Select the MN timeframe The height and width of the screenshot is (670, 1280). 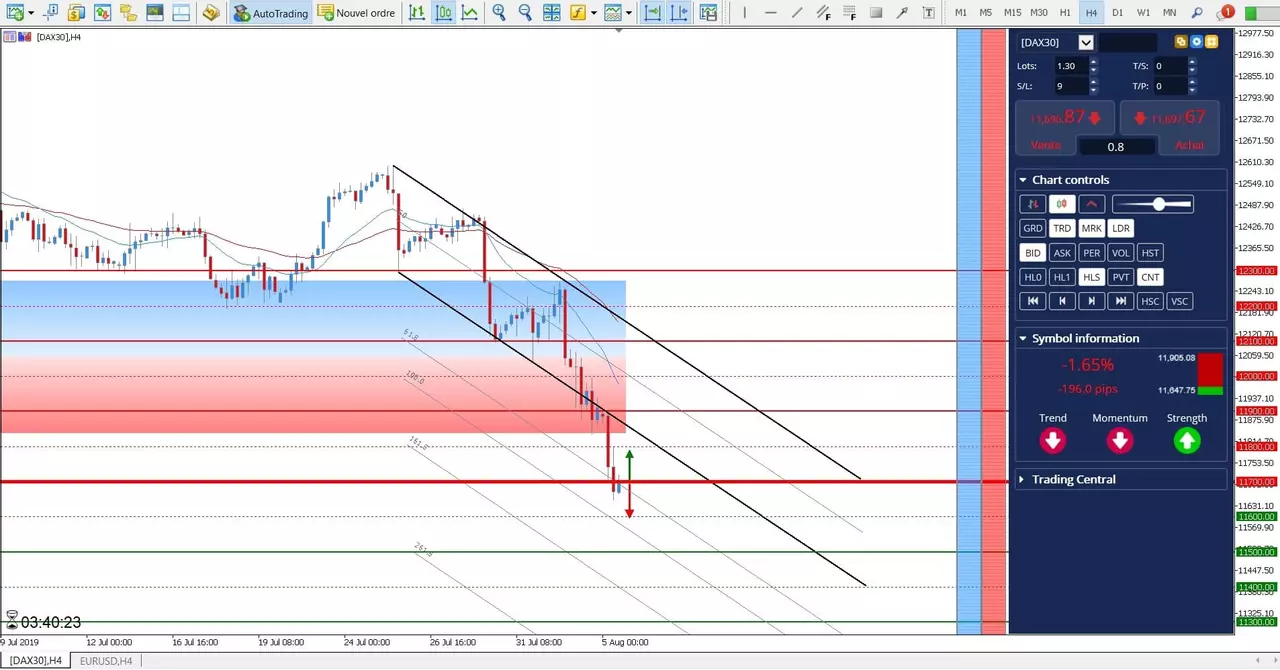1169,13
